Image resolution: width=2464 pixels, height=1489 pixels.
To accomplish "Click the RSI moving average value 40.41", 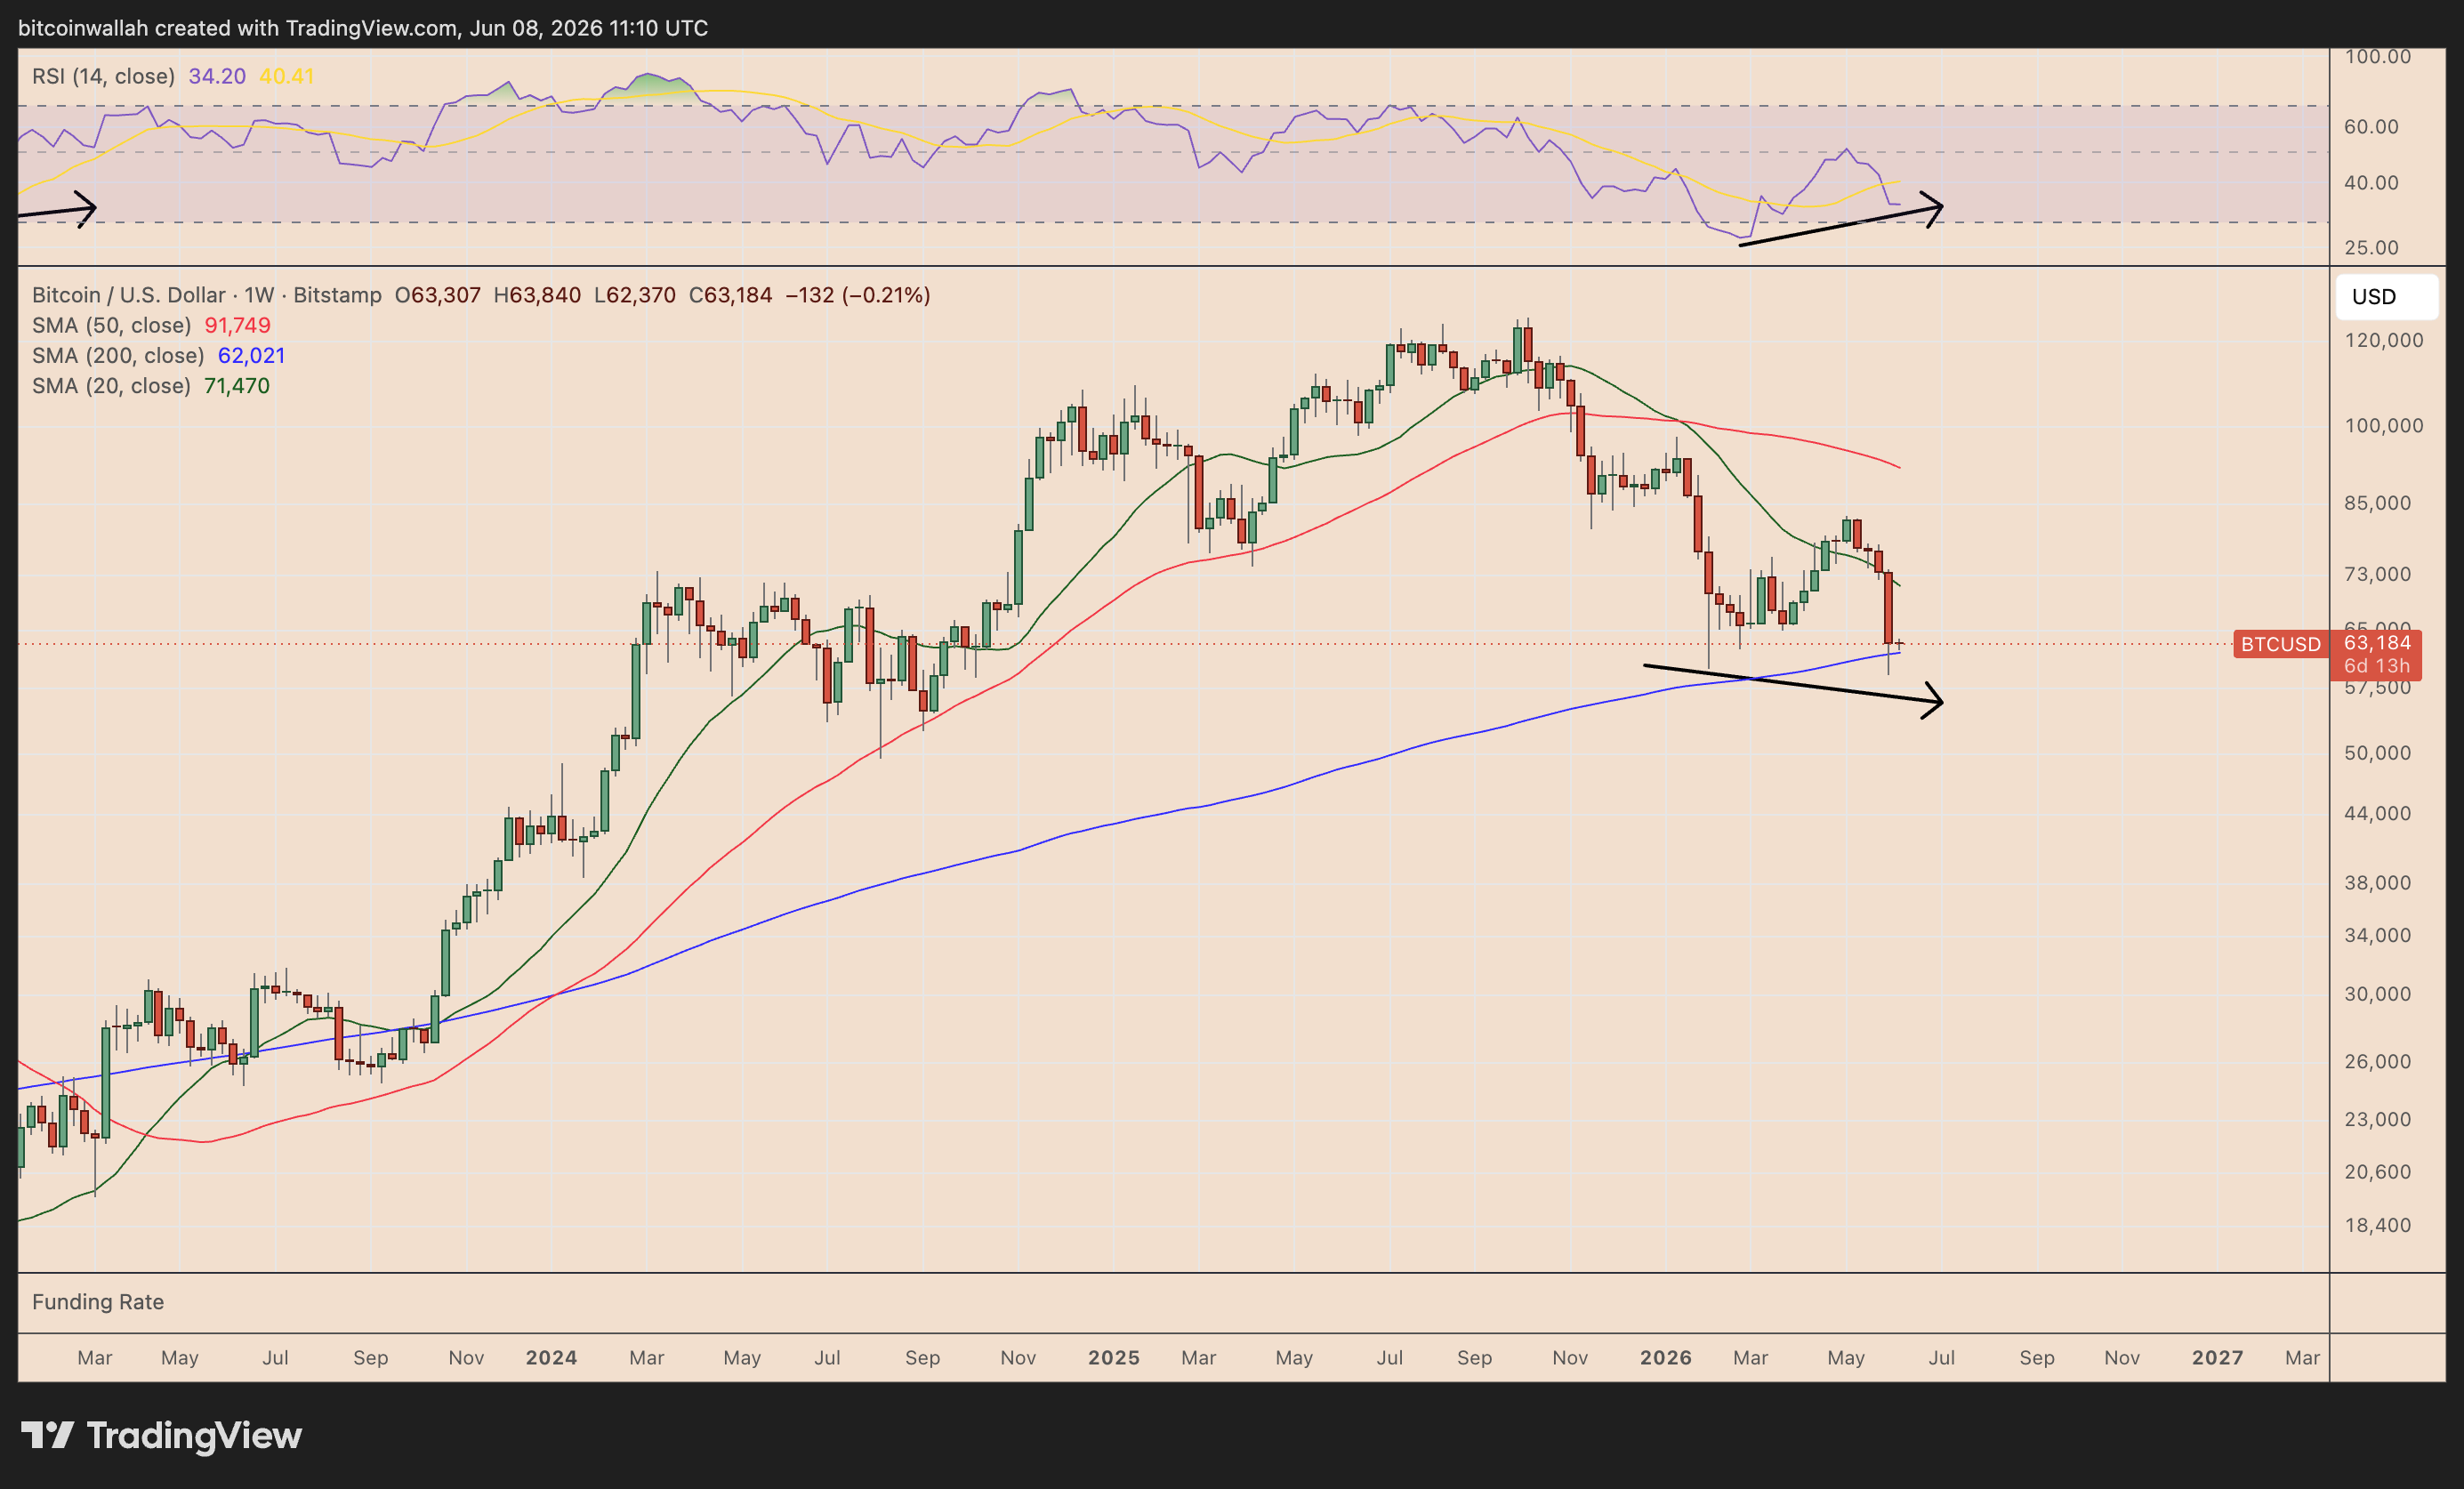I will [287, 76].
